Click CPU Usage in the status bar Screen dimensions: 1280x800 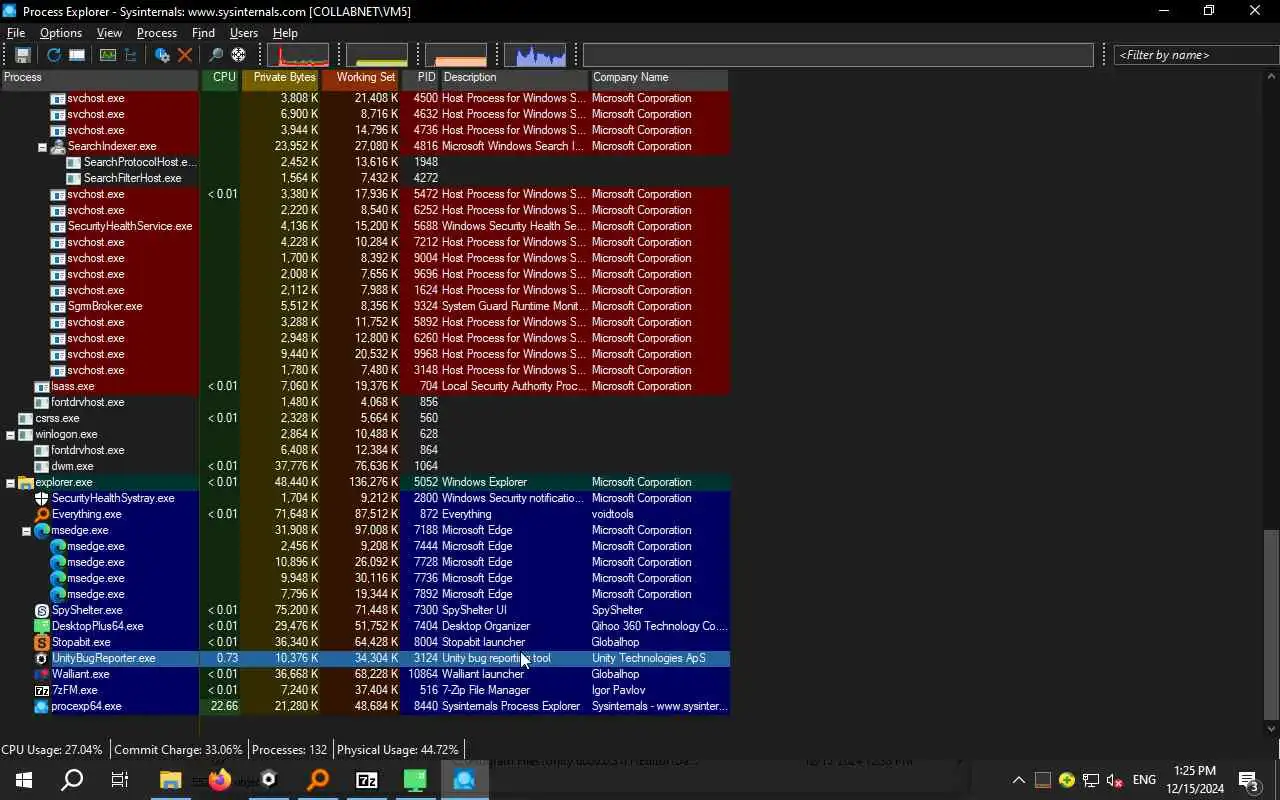52,750
